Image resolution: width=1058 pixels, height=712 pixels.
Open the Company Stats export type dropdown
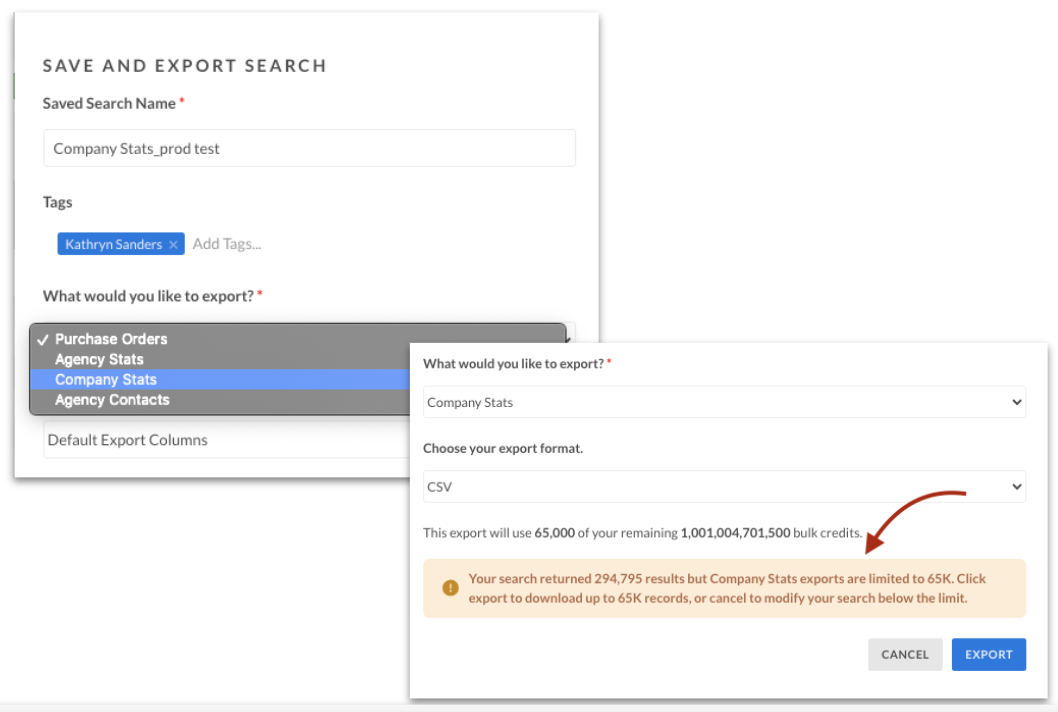724,402
